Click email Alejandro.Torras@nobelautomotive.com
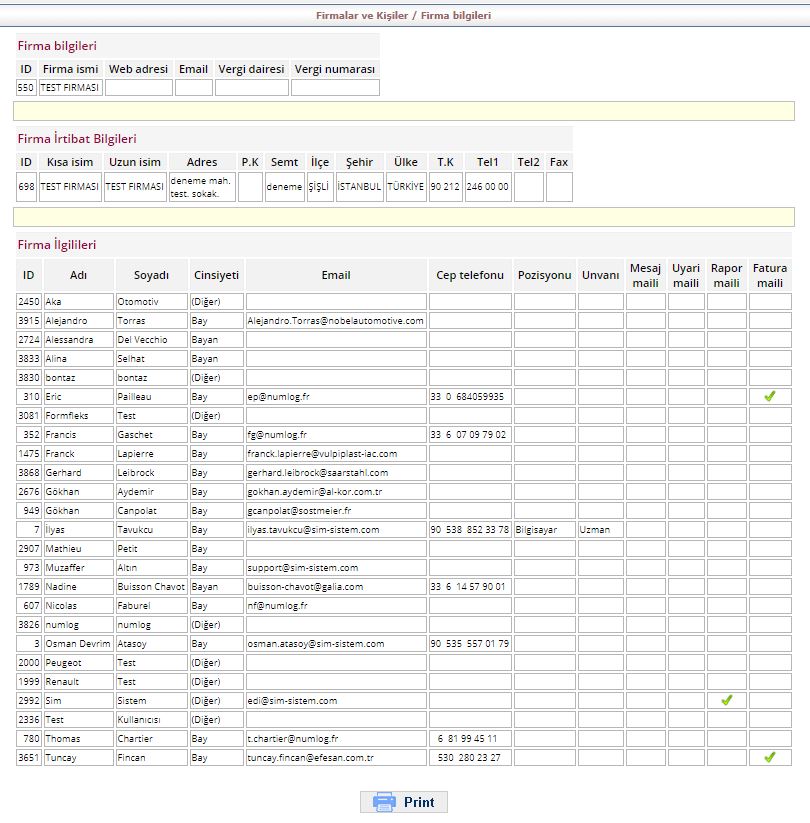This screenshot has height=823, width=810. click(335, 321)
